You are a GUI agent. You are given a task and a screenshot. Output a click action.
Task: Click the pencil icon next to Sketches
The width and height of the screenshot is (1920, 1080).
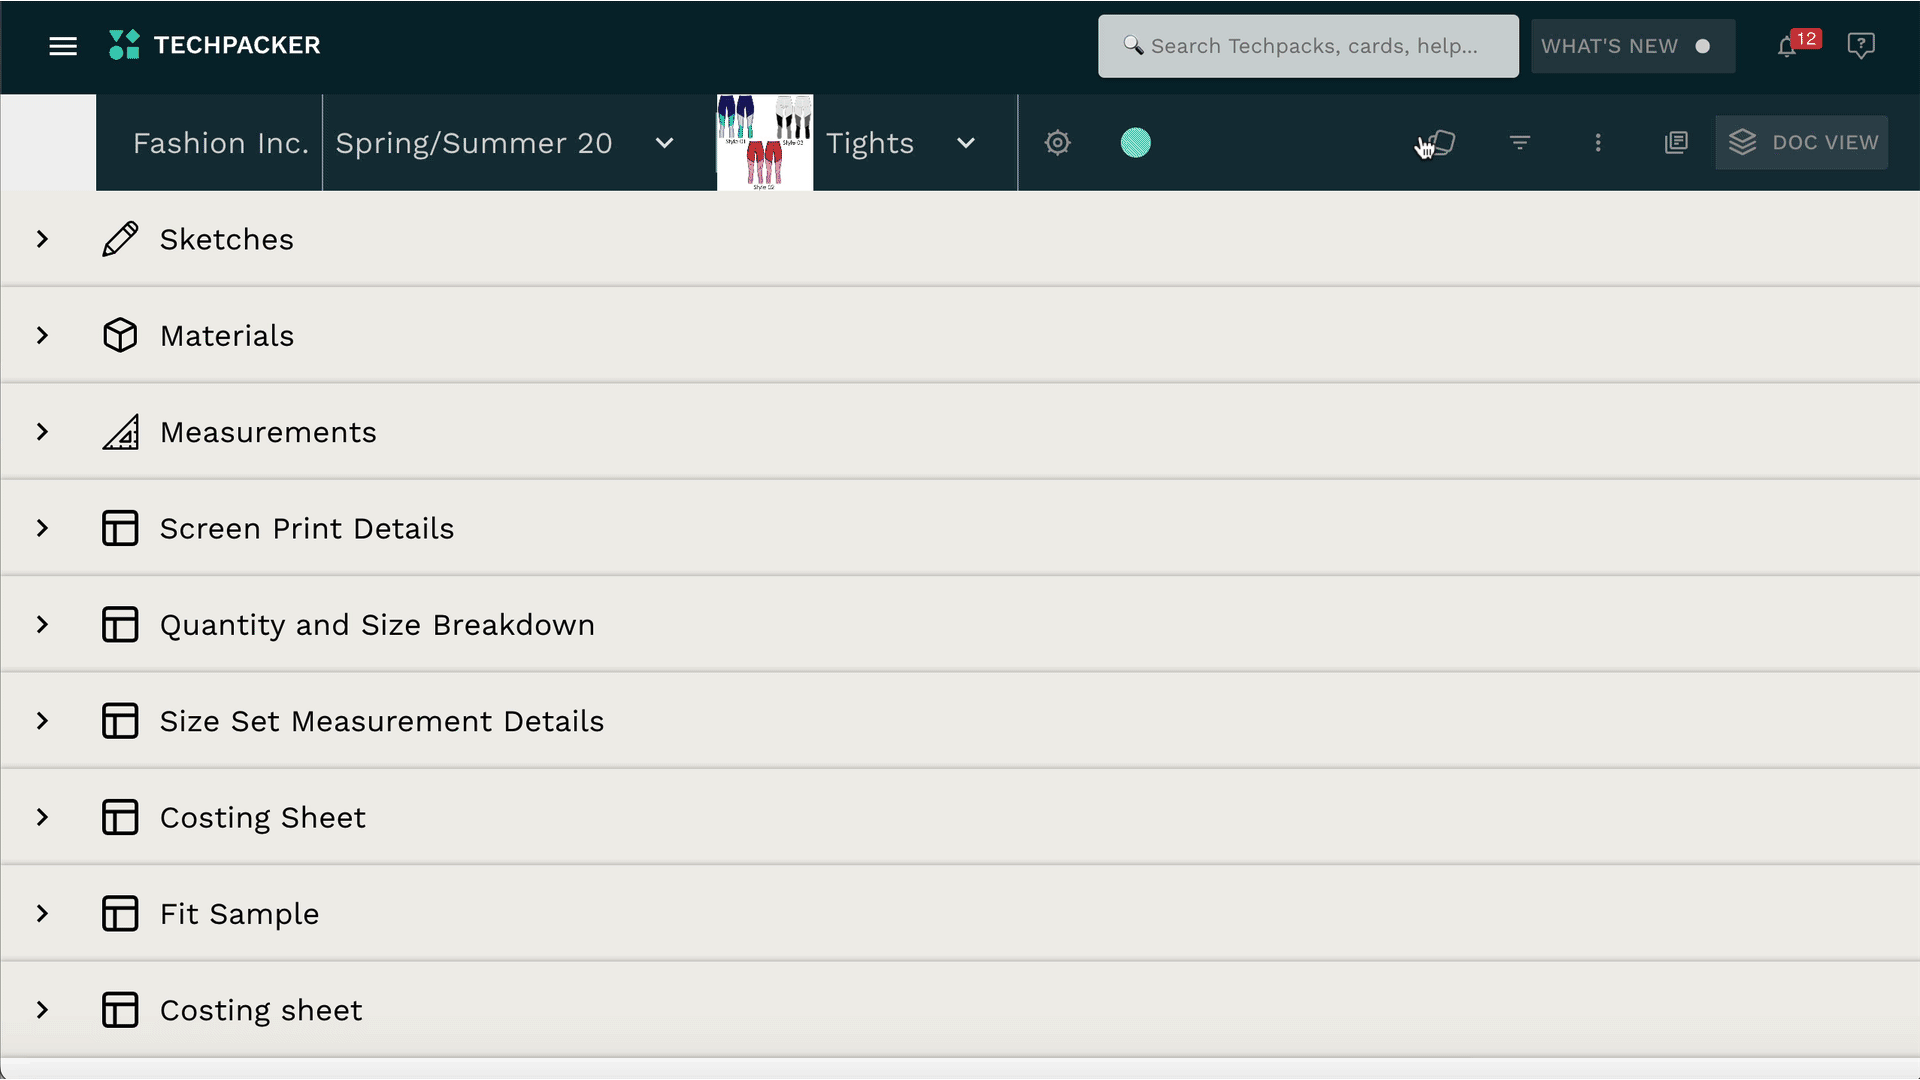(120, 240)
